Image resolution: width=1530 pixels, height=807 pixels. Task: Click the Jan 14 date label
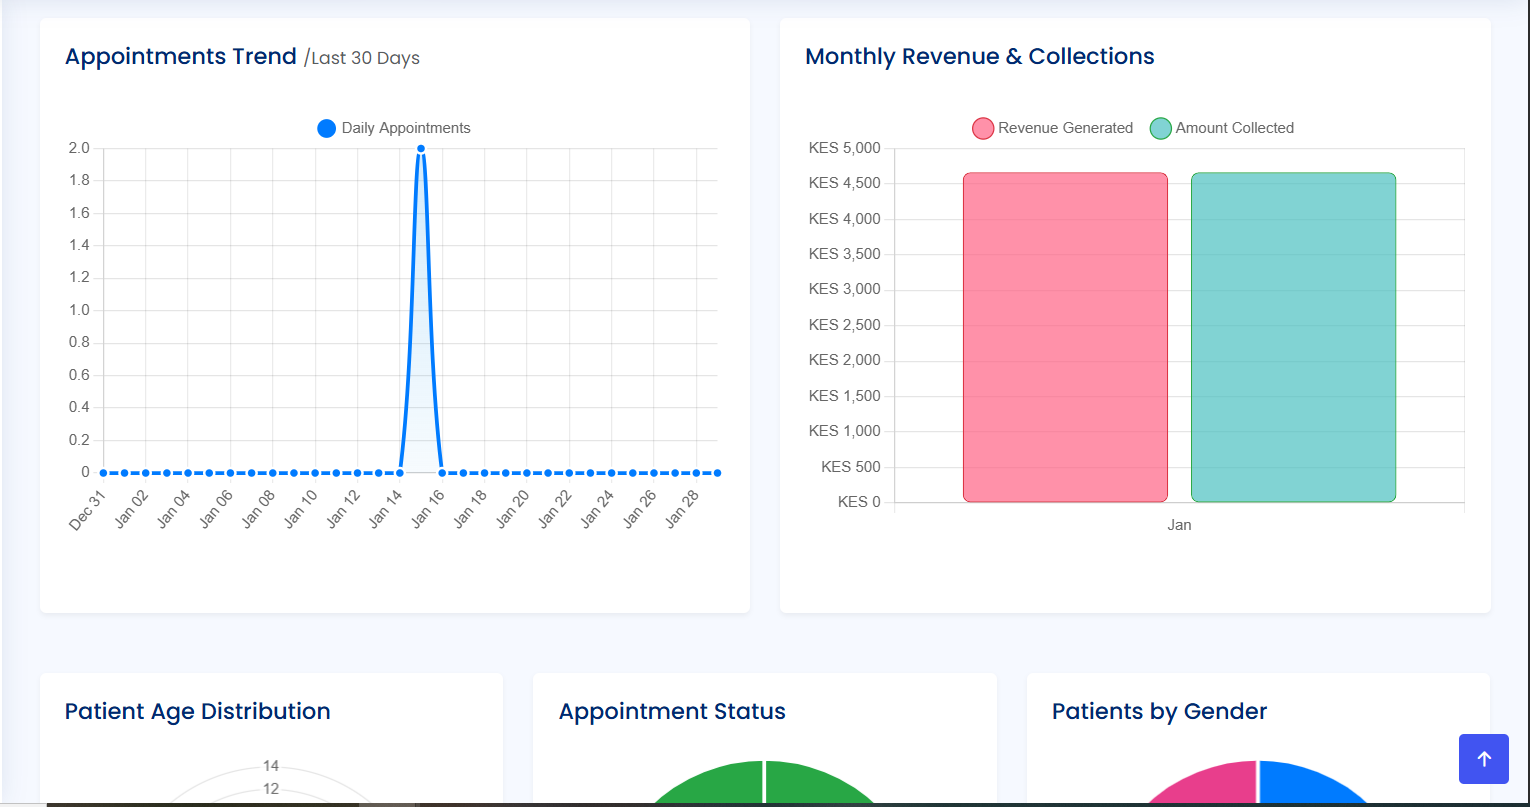tap(384, 509)
